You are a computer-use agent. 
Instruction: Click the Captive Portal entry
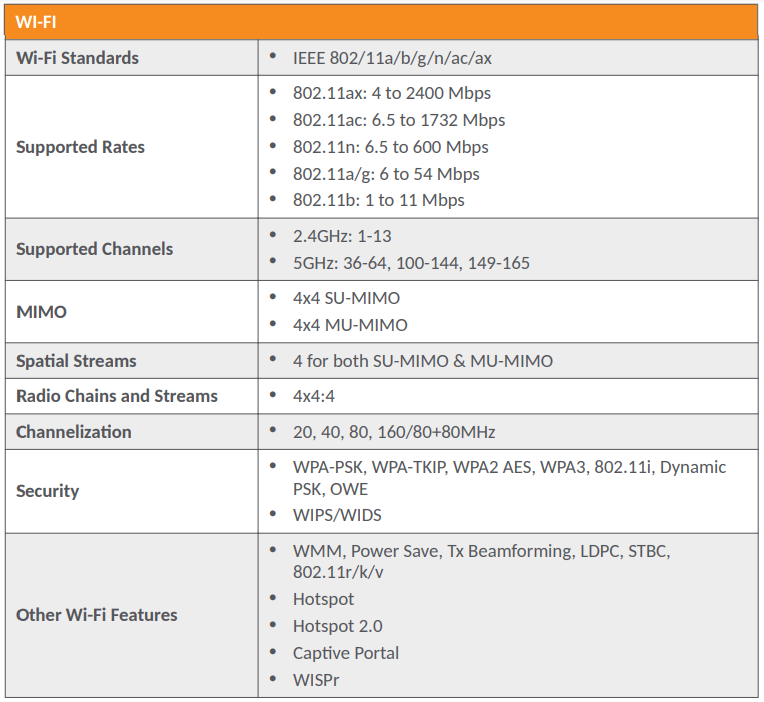tap(345, 653)
